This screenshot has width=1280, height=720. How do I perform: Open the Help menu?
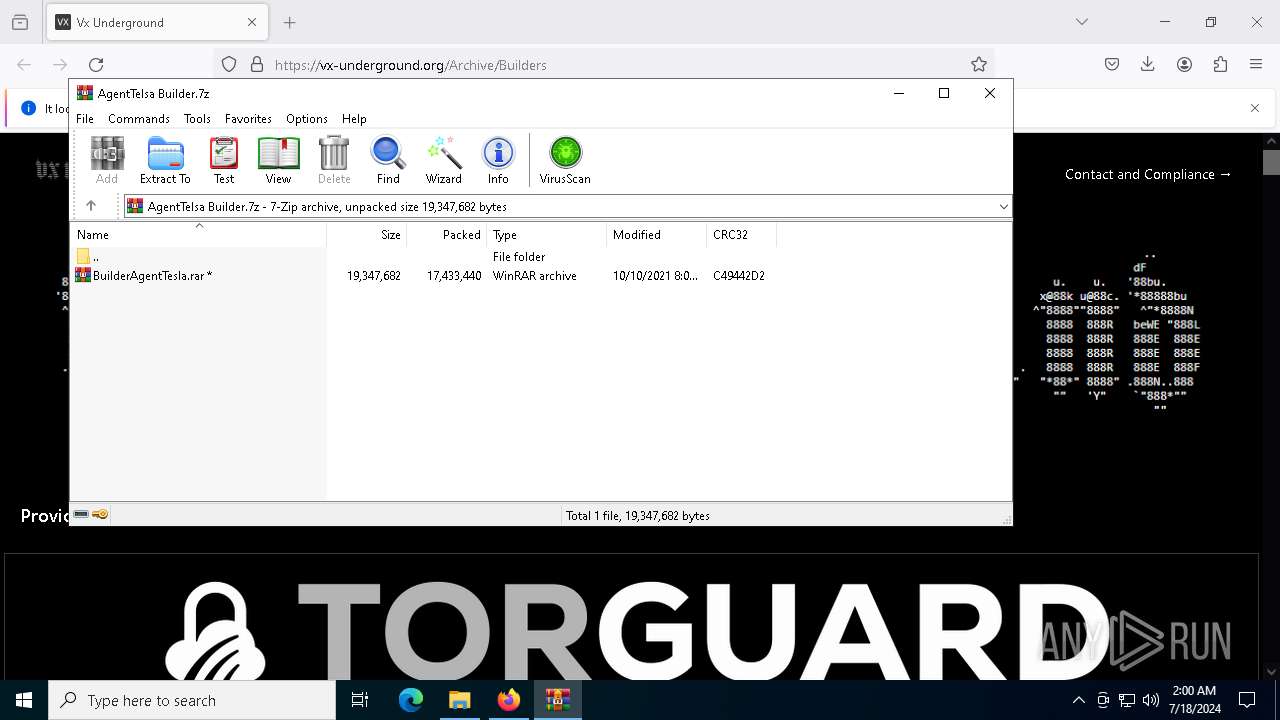[354, 118]
